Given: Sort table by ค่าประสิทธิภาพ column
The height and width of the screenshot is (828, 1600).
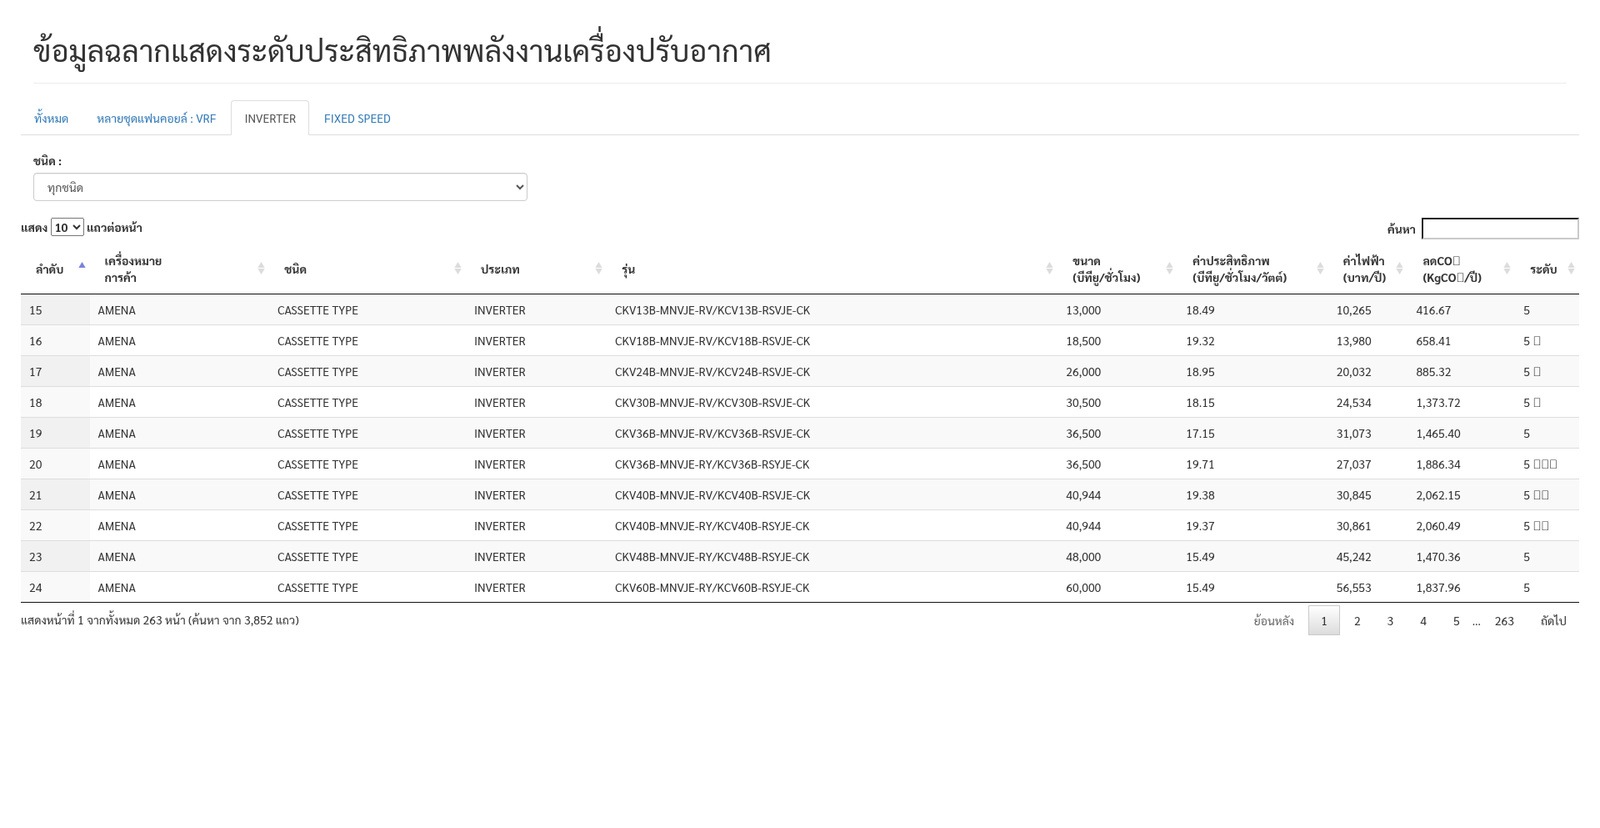Looking at the screenshot, I should pyautogui.click(x=1253, y=269).
